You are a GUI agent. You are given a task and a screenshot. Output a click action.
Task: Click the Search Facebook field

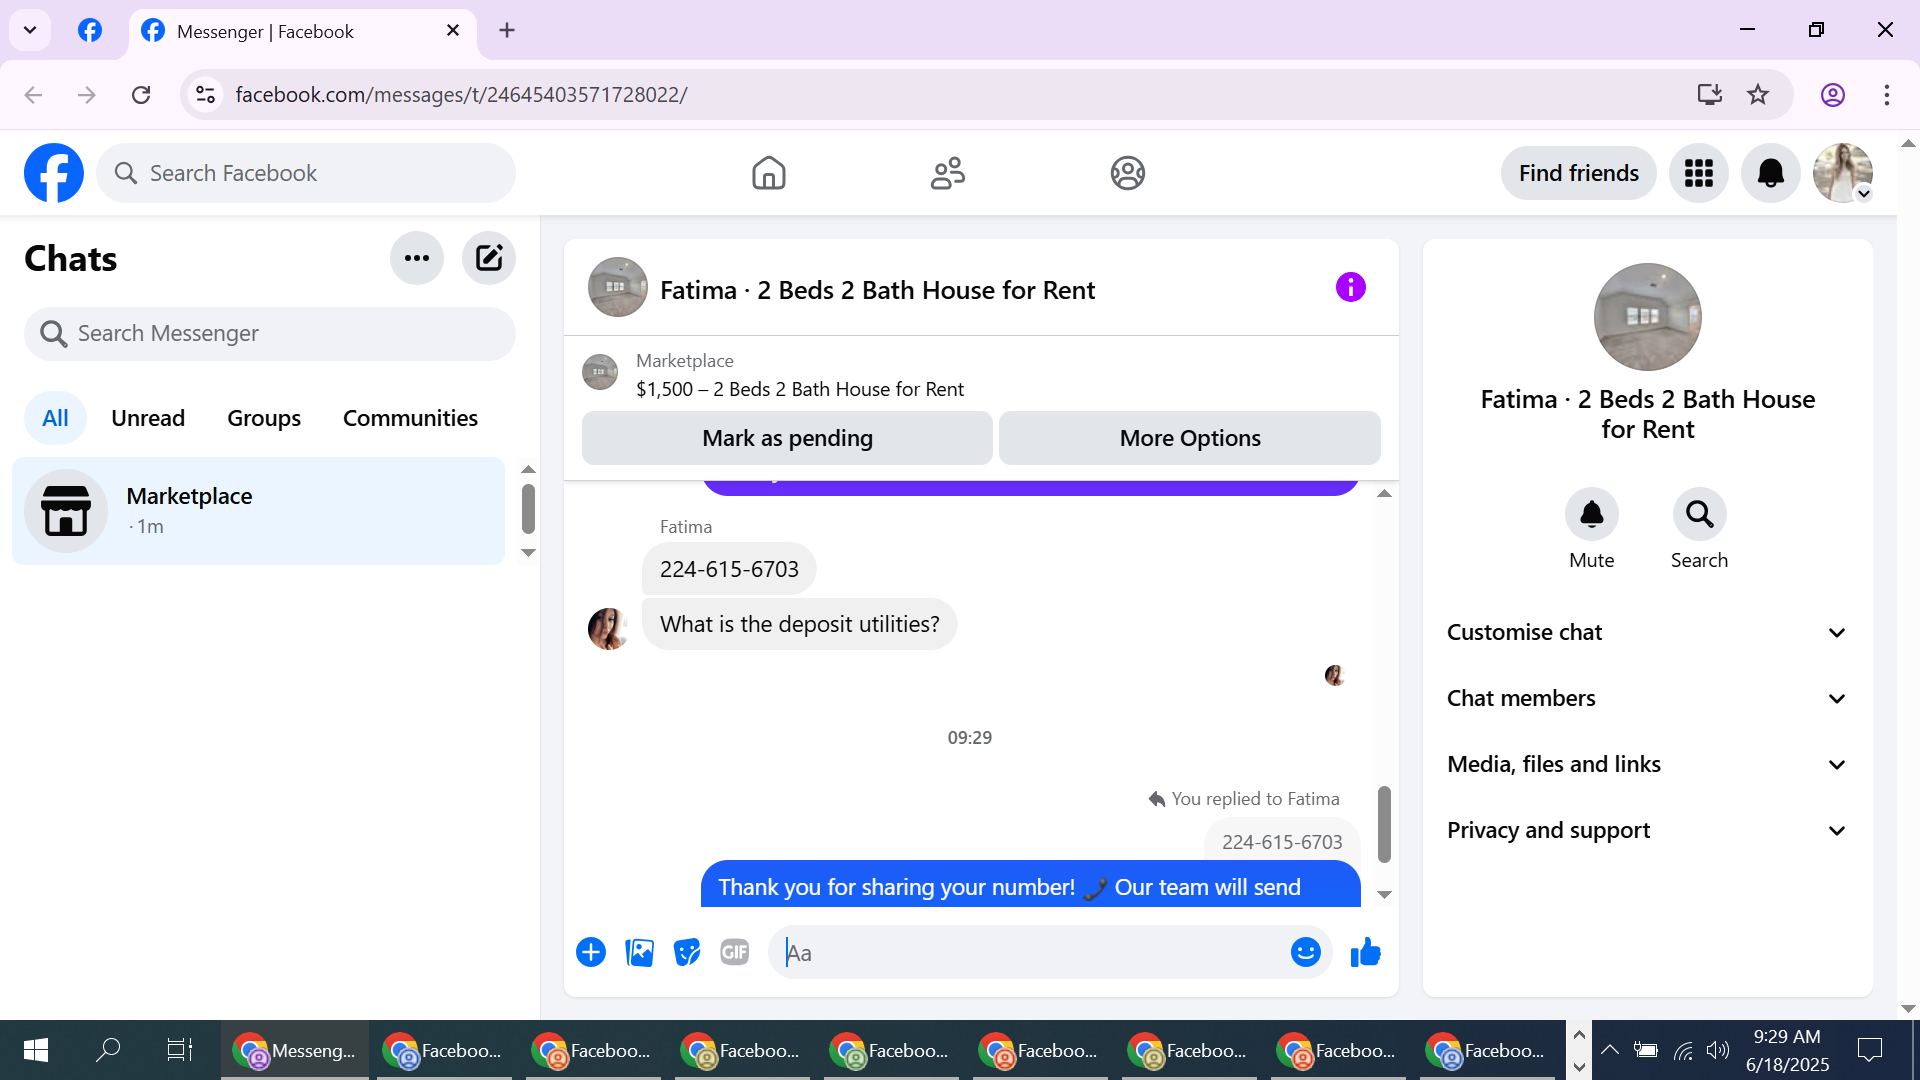pyautogui.click(x=306, y=173)
